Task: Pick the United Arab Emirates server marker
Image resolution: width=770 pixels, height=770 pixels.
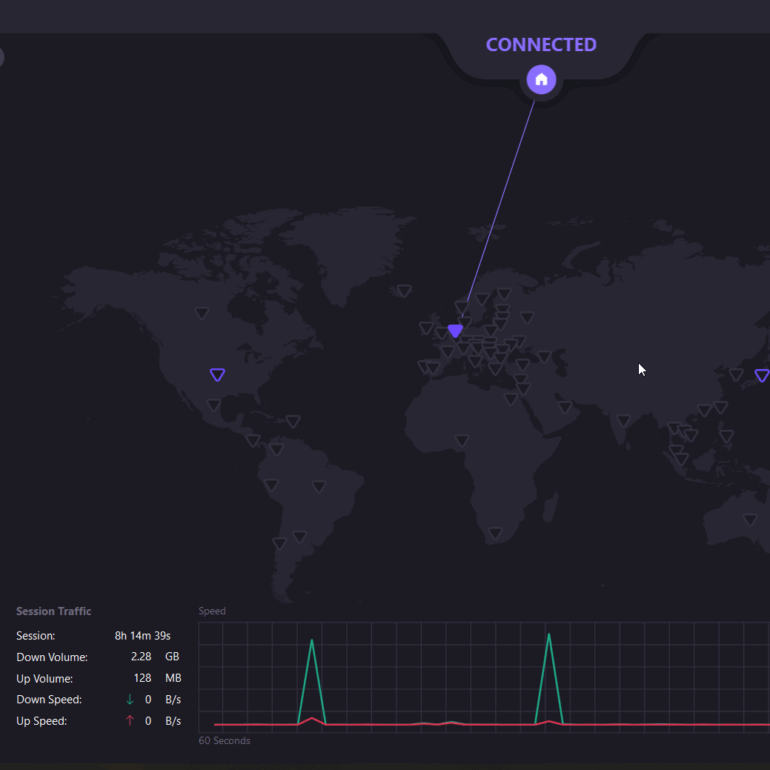Action: tap(565, 407)
